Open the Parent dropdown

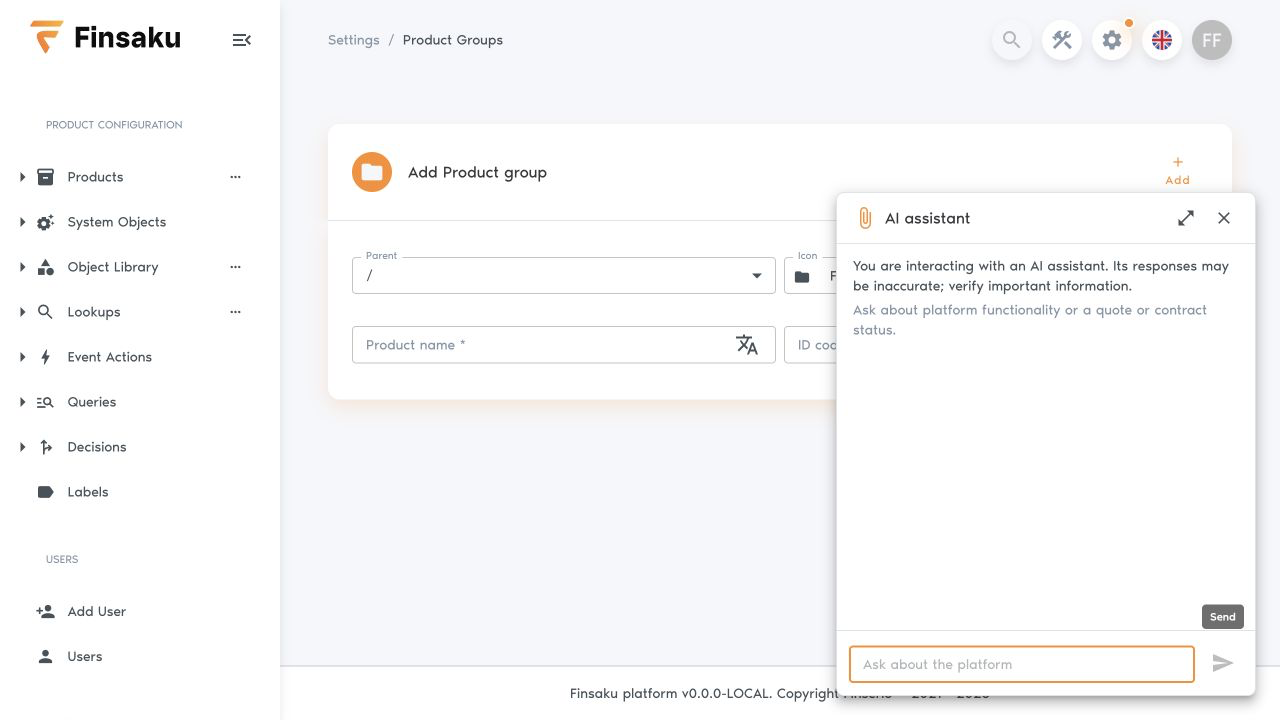(x=564, y=276)
